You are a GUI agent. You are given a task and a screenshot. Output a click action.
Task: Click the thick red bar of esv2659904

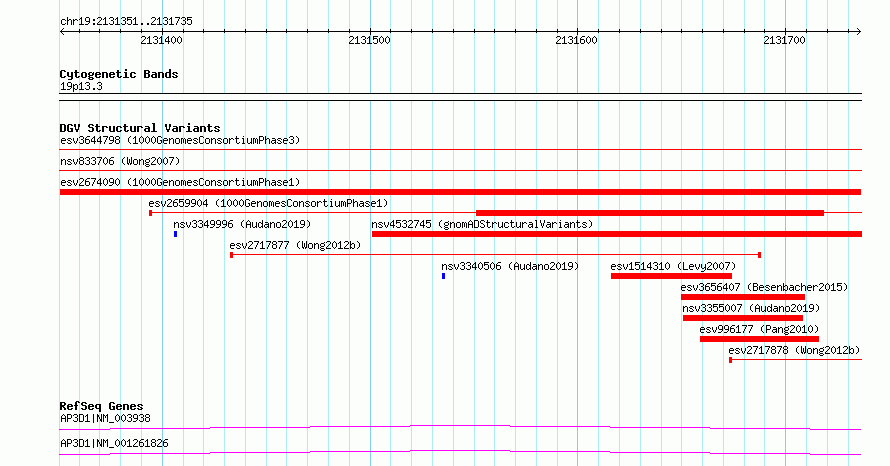[x=650, y=213]
